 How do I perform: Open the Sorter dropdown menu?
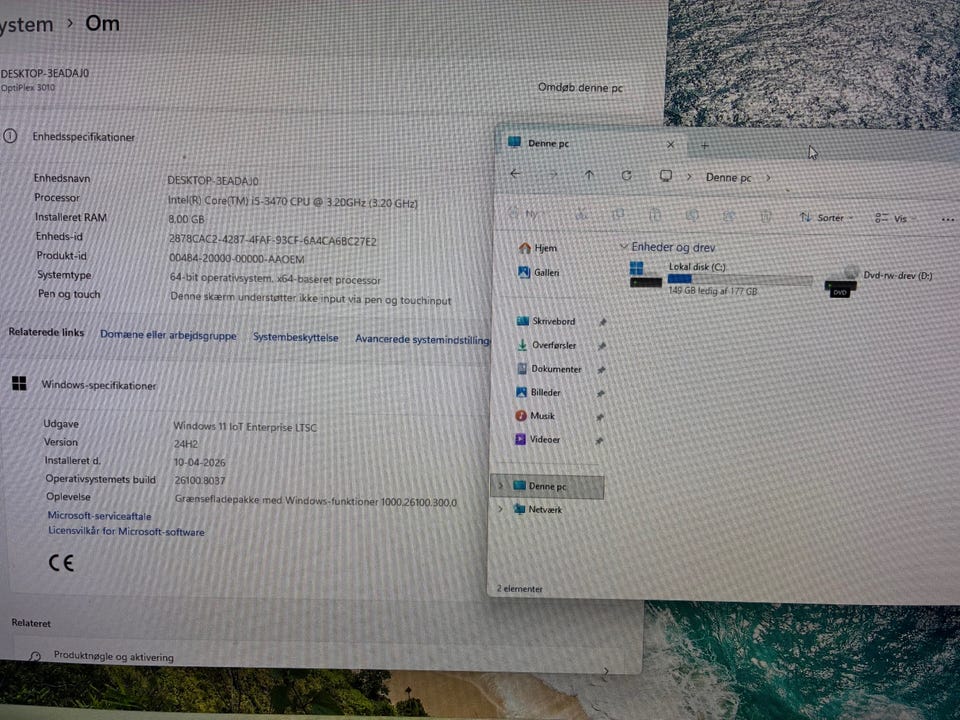(827, 217)
